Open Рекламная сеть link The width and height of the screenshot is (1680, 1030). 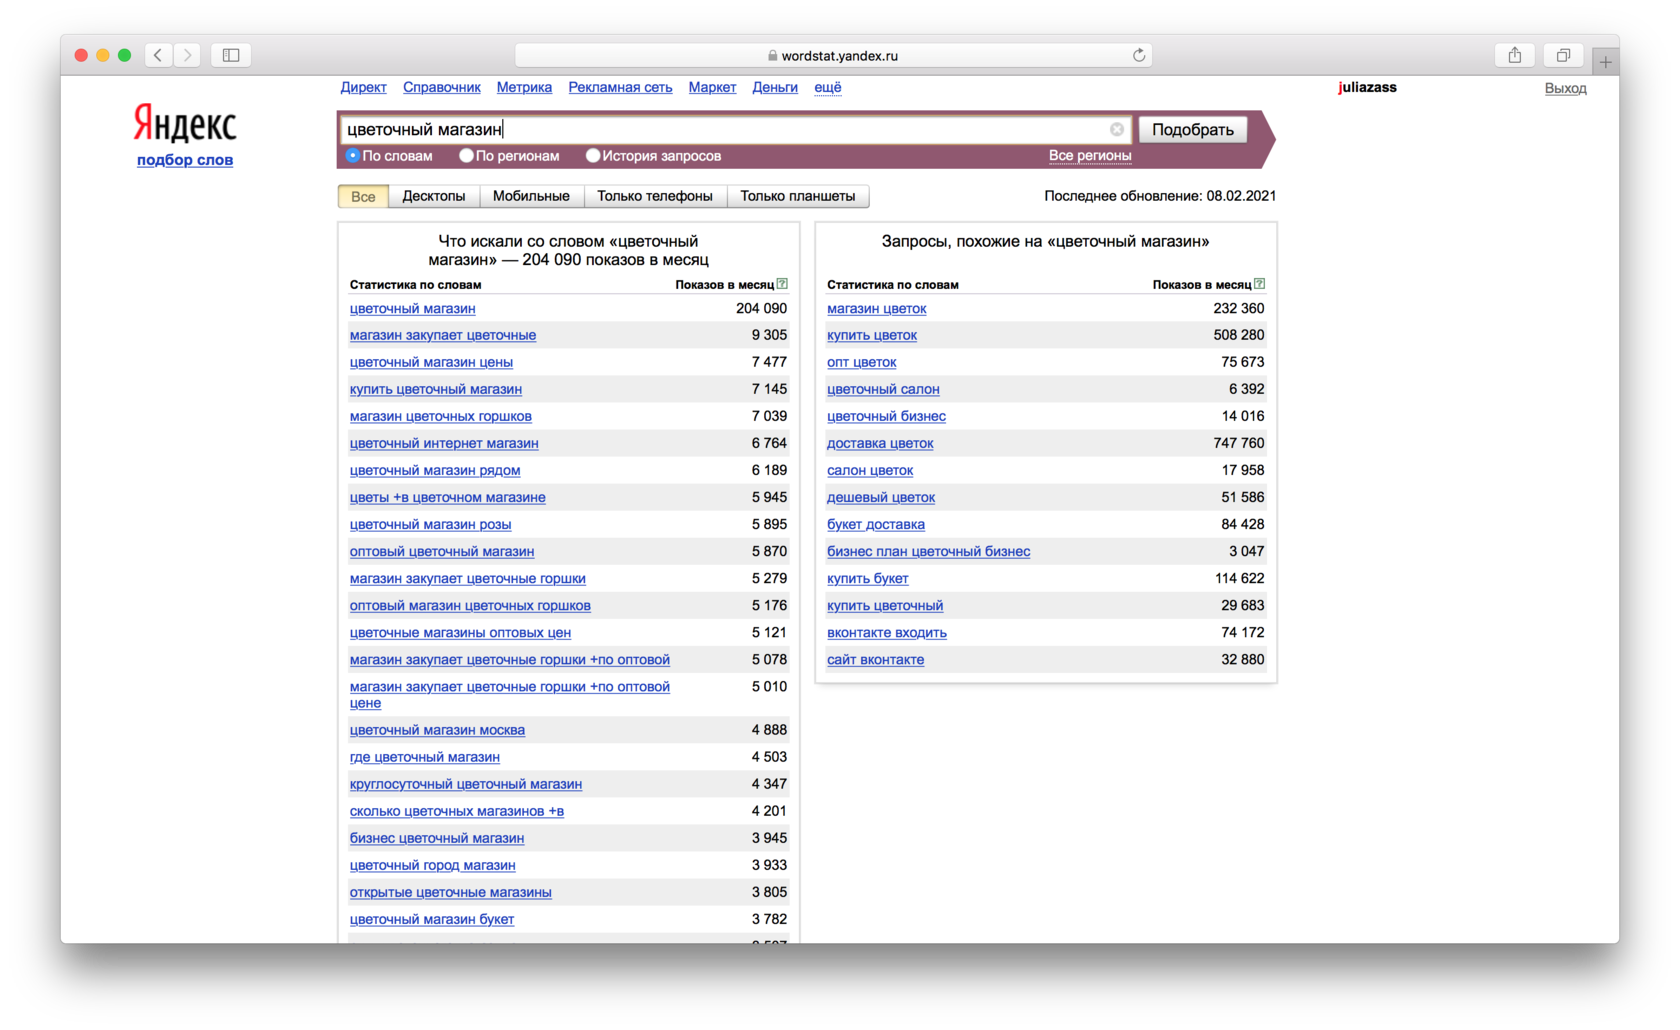tap(620, 87)
